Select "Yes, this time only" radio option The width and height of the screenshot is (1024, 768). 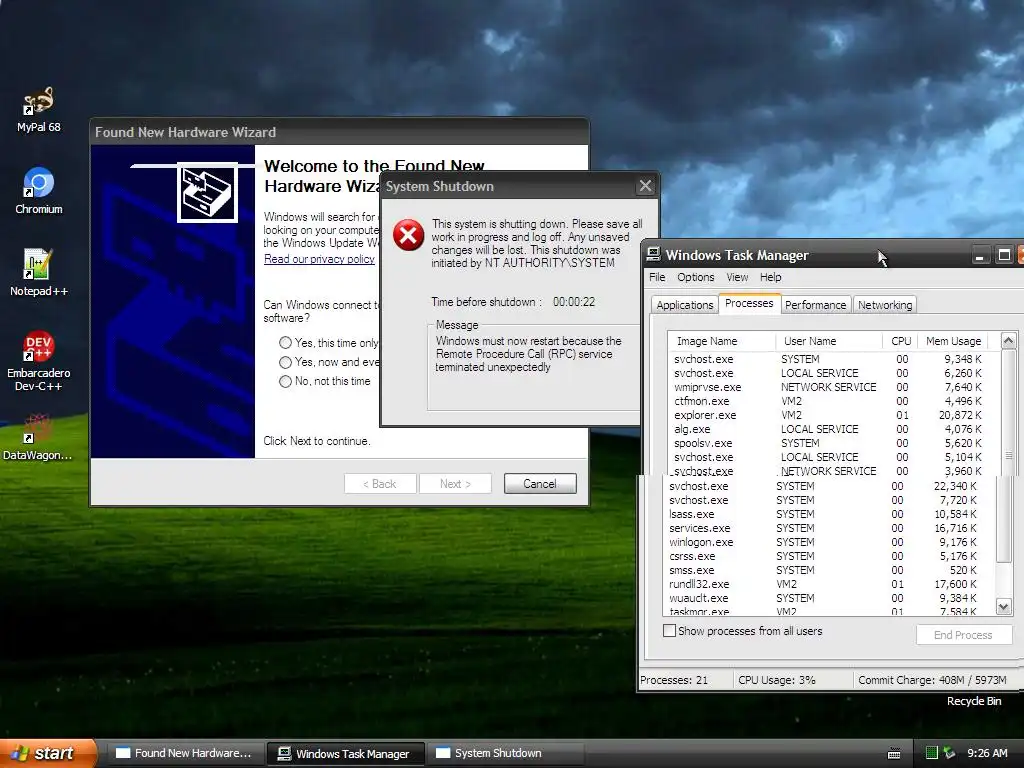click(x=285, y=343)
